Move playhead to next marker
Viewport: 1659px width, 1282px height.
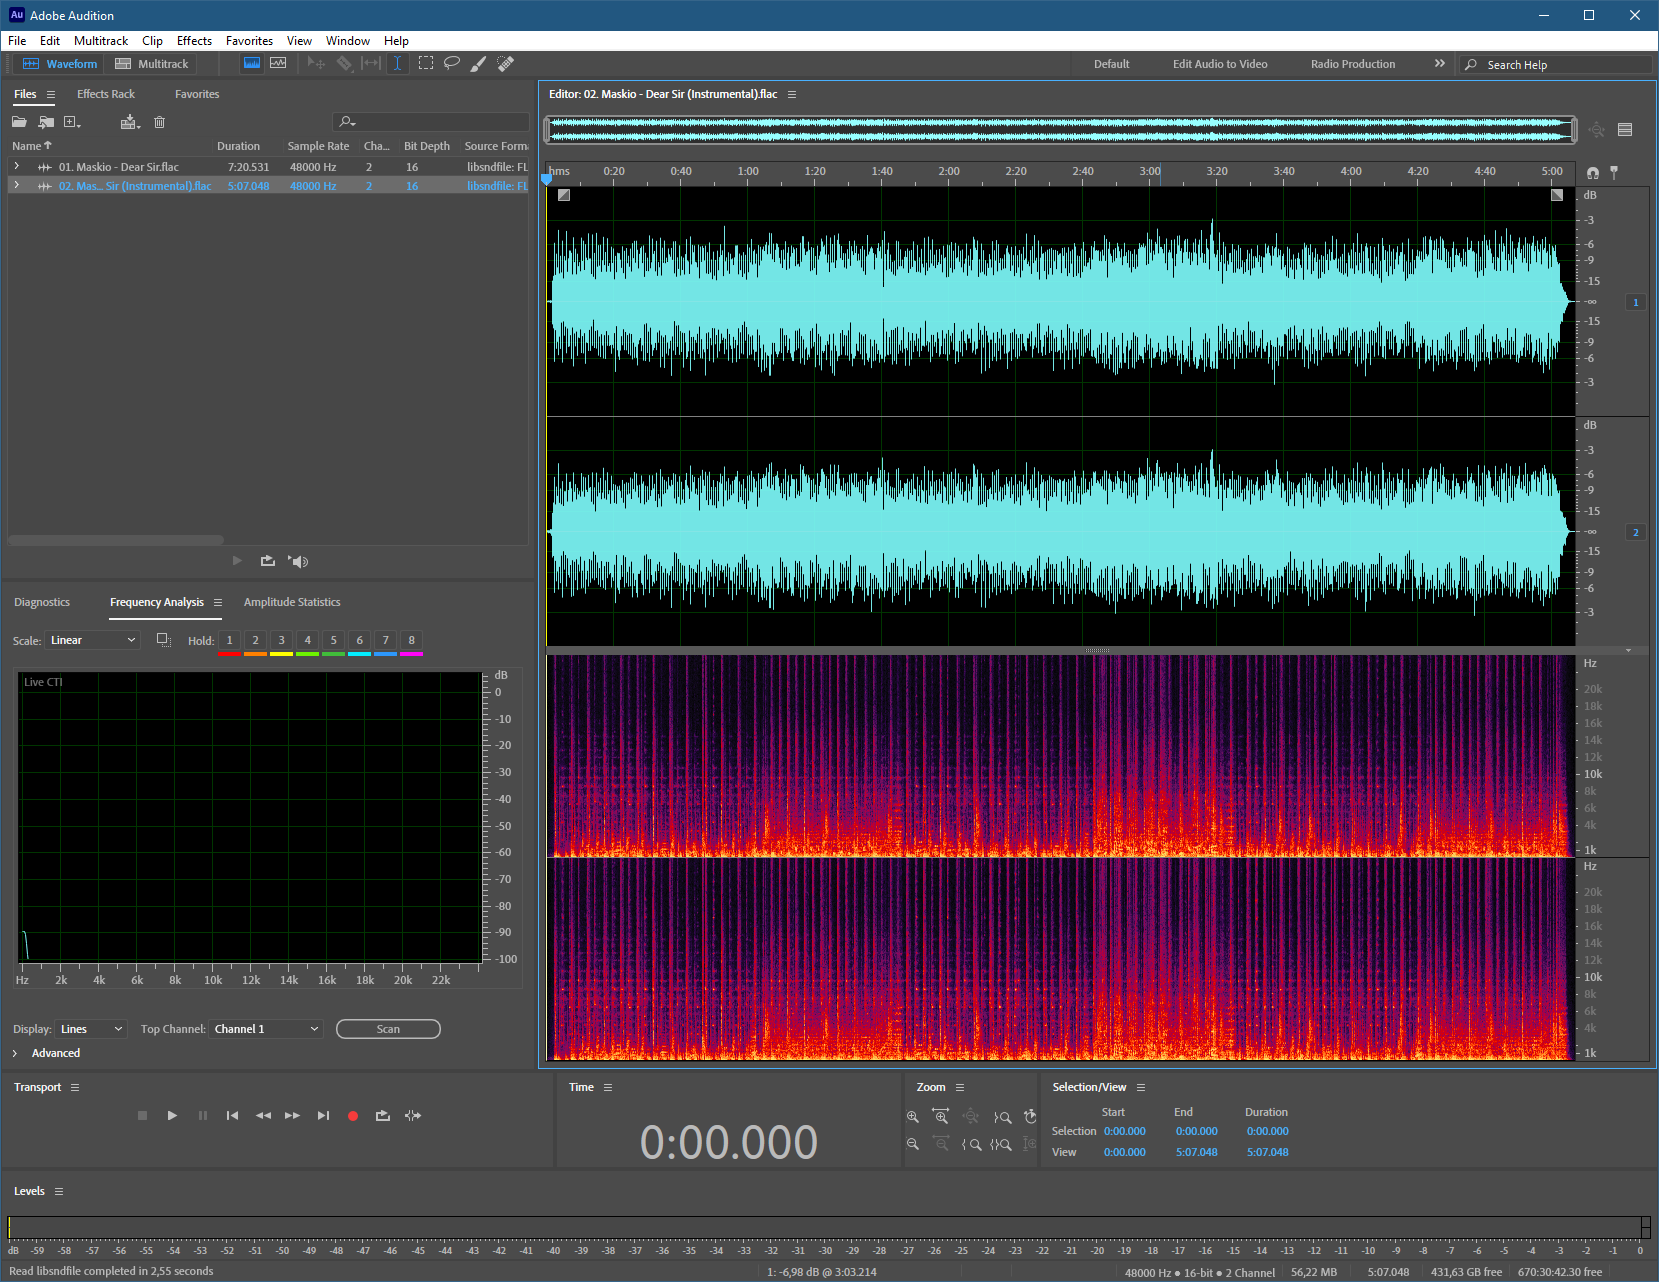[323, 1116]
